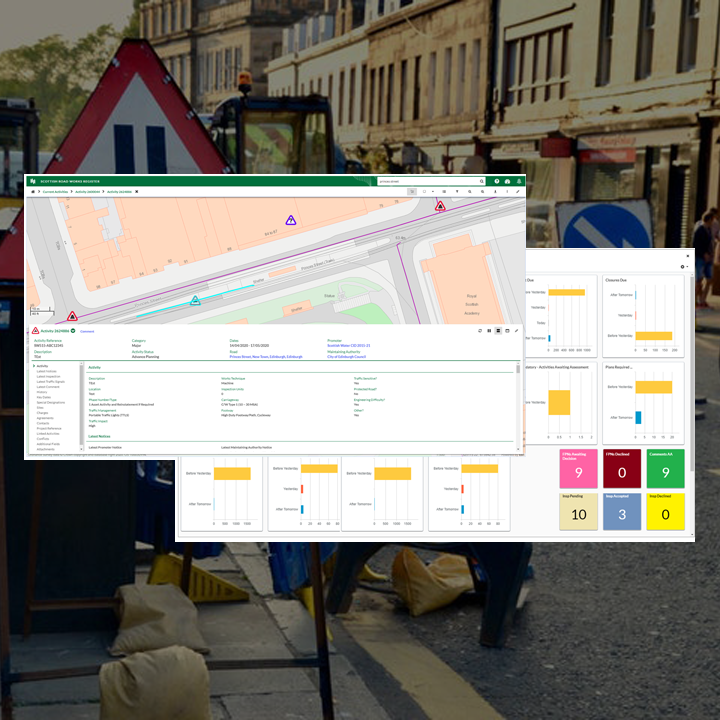Click the map filter funnel icon

coord(457,190)
